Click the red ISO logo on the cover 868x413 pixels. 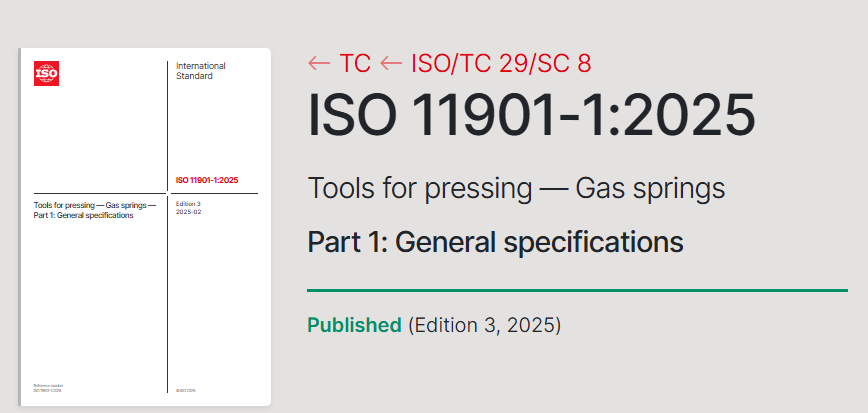pyautogui.click(x=46, y=74)
